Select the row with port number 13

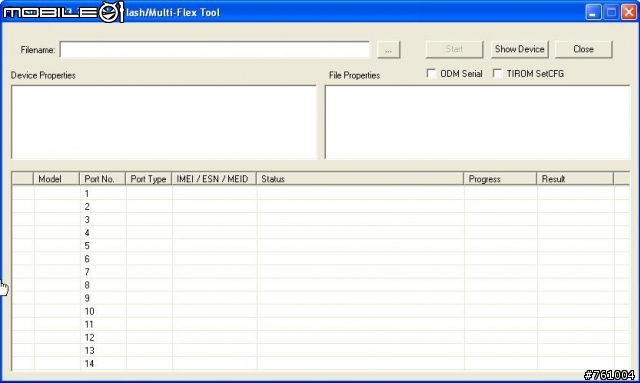tap(321, 350)
